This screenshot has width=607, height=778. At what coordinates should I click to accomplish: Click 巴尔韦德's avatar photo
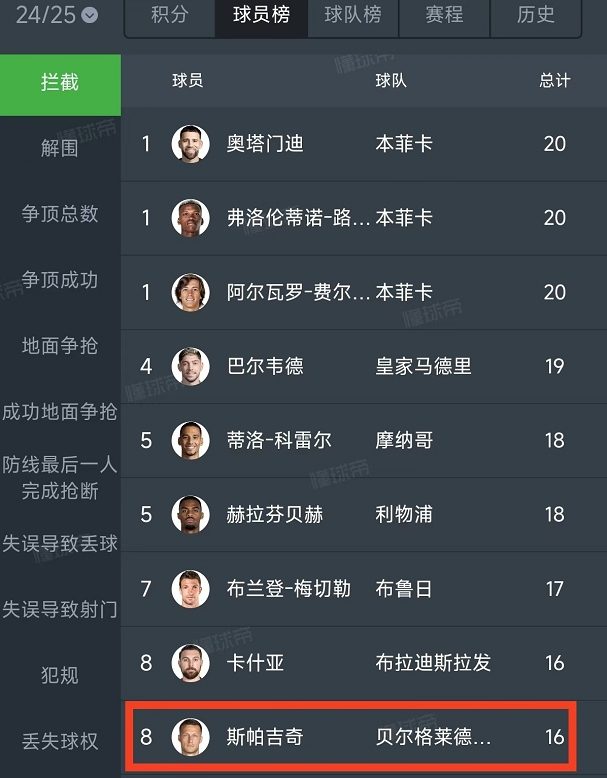(x=190, y=366)
